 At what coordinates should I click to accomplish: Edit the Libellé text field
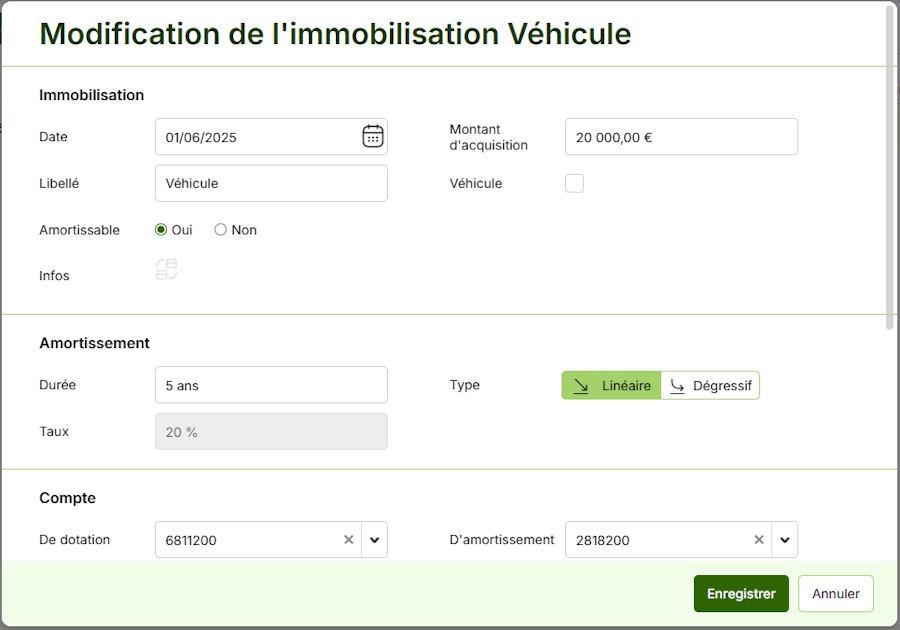pos(270,183)
